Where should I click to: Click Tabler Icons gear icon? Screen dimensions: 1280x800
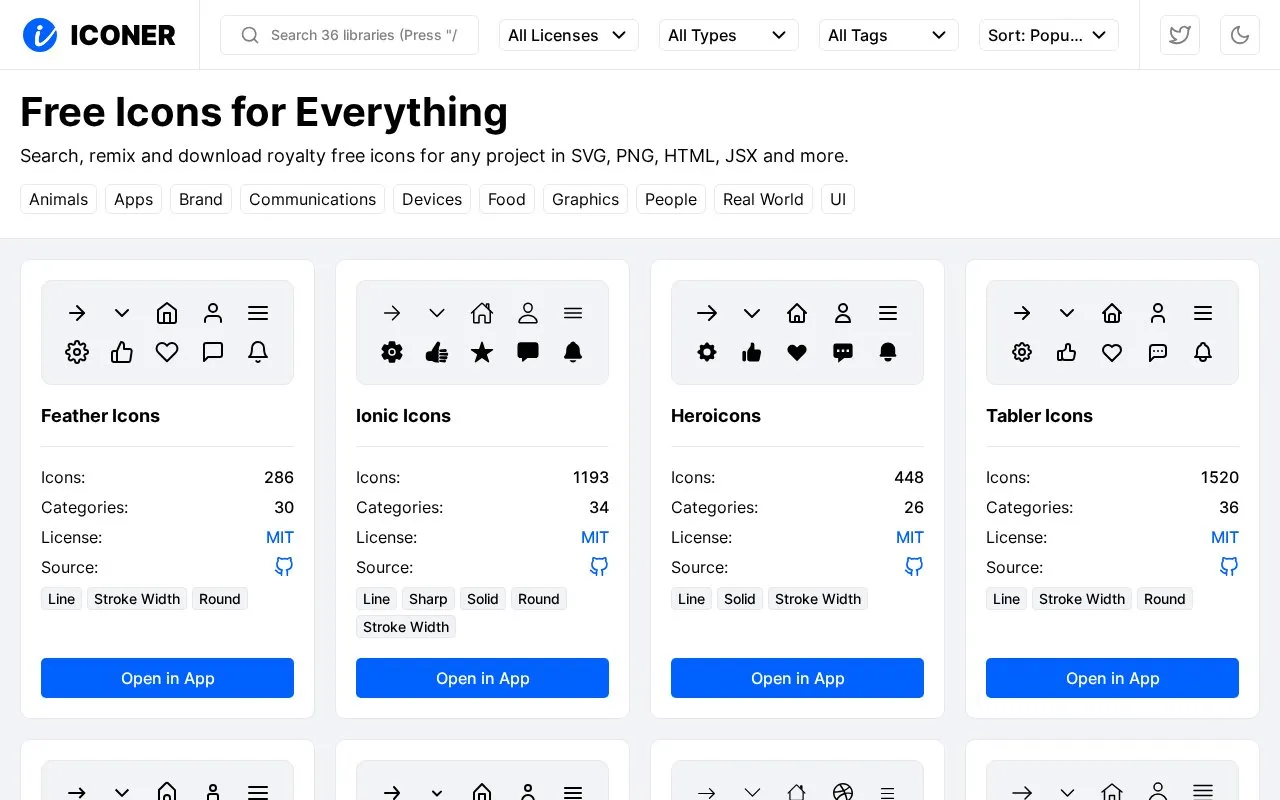[x=1022, y=352]
